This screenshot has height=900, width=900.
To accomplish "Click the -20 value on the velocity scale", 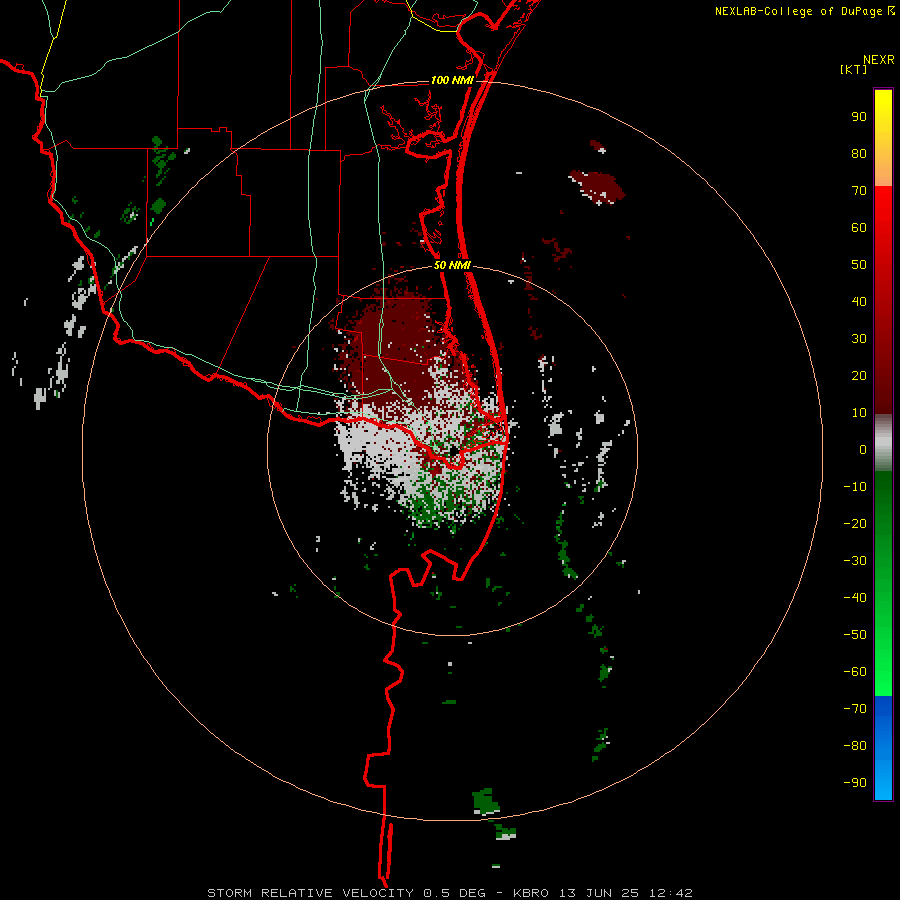I will click(855, 524).
